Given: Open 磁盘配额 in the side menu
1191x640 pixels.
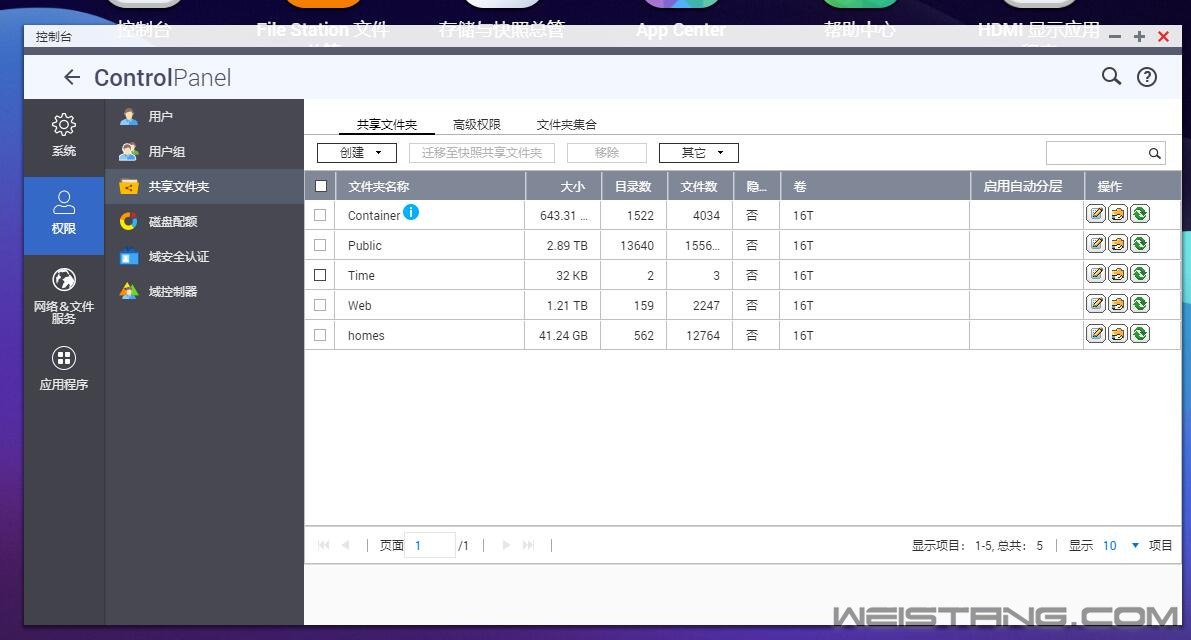Looking at the screenshot, I should point(172,222).
